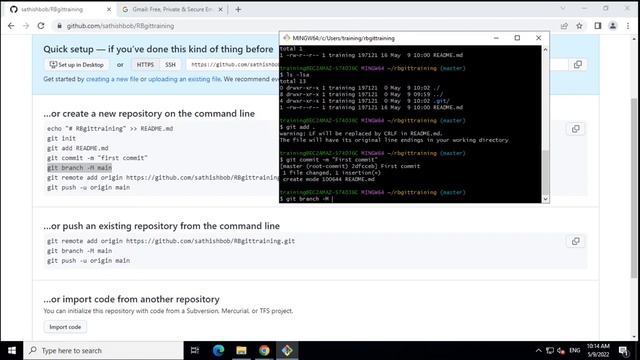The image size is (640, 360).
Task: Click the git add README.md line
Action: [x=78, y=148]
